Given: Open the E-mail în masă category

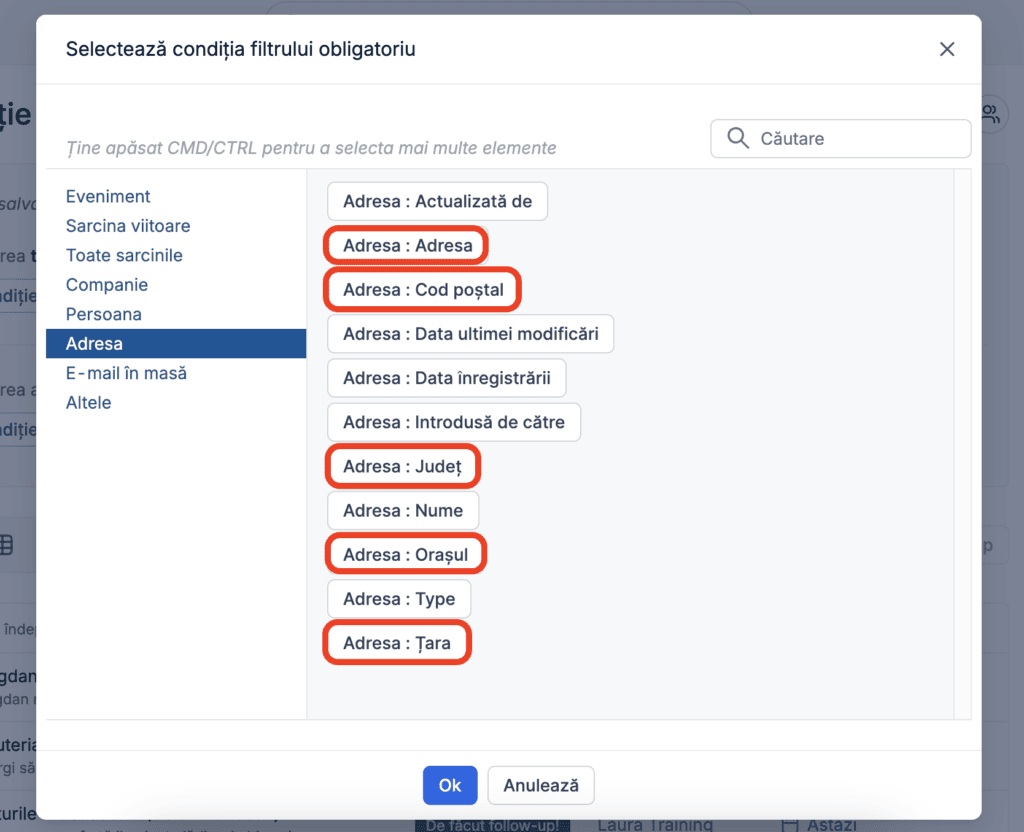Looking at the screenshot, I should [126, 373].
